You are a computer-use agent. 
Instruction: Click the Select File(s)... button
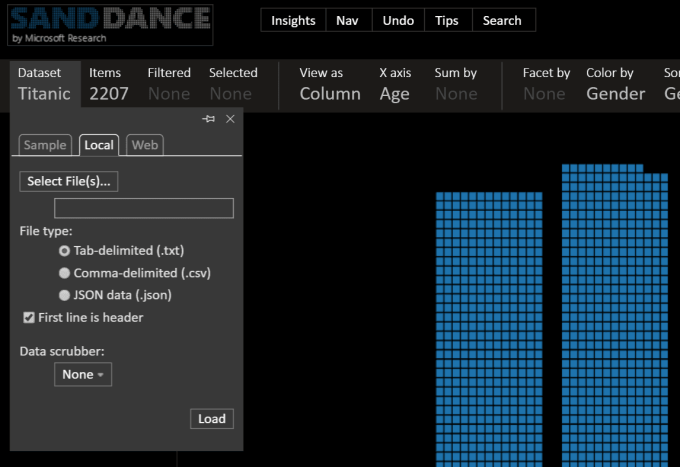coord(69,181)
